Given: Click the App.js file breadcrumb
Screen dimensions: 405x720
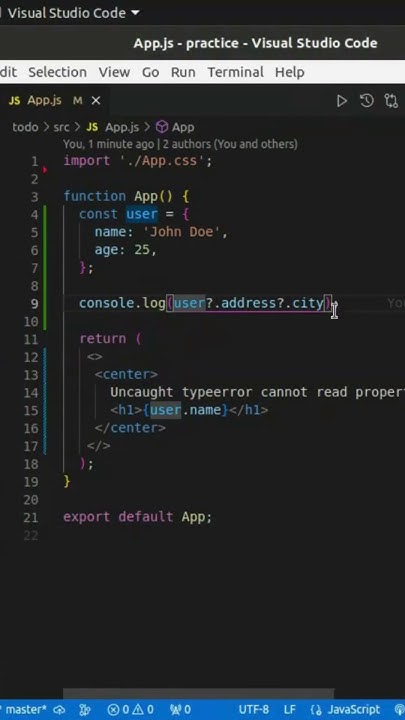Looking at the screenshot, I should coord(122,127).
